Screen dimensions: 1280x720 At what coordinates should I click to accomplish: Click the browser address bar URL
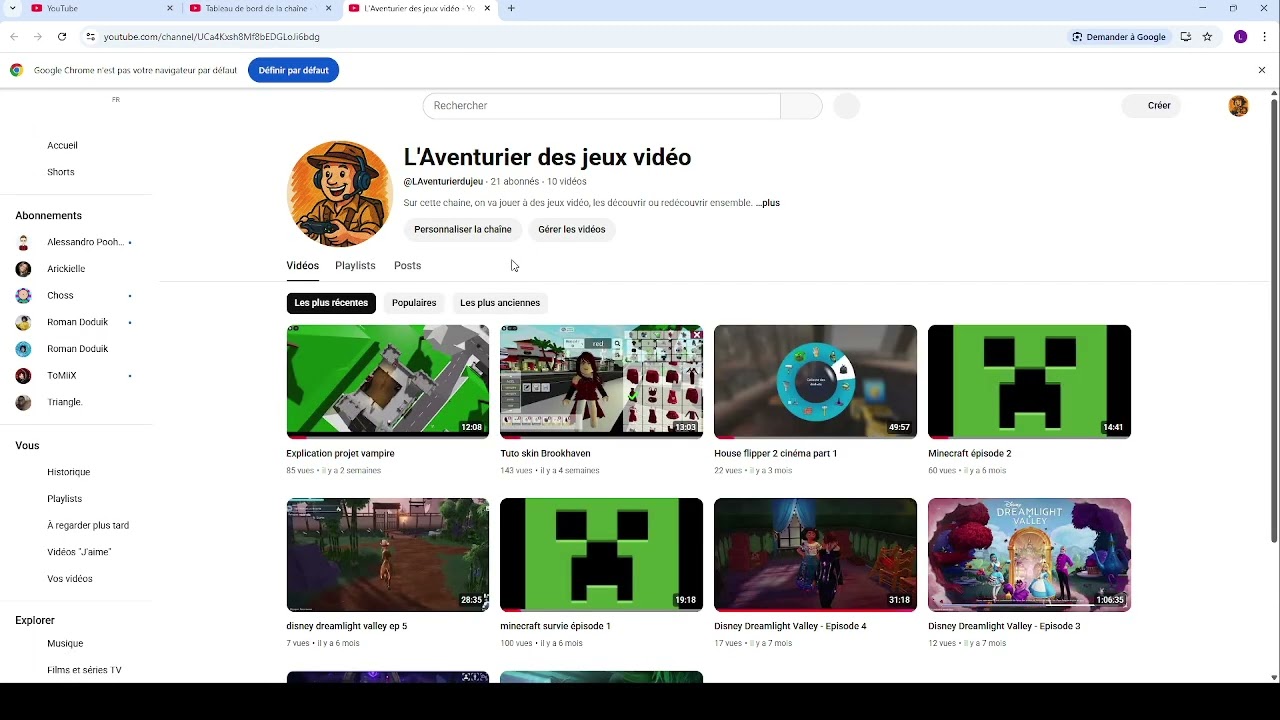pos(211,37)
